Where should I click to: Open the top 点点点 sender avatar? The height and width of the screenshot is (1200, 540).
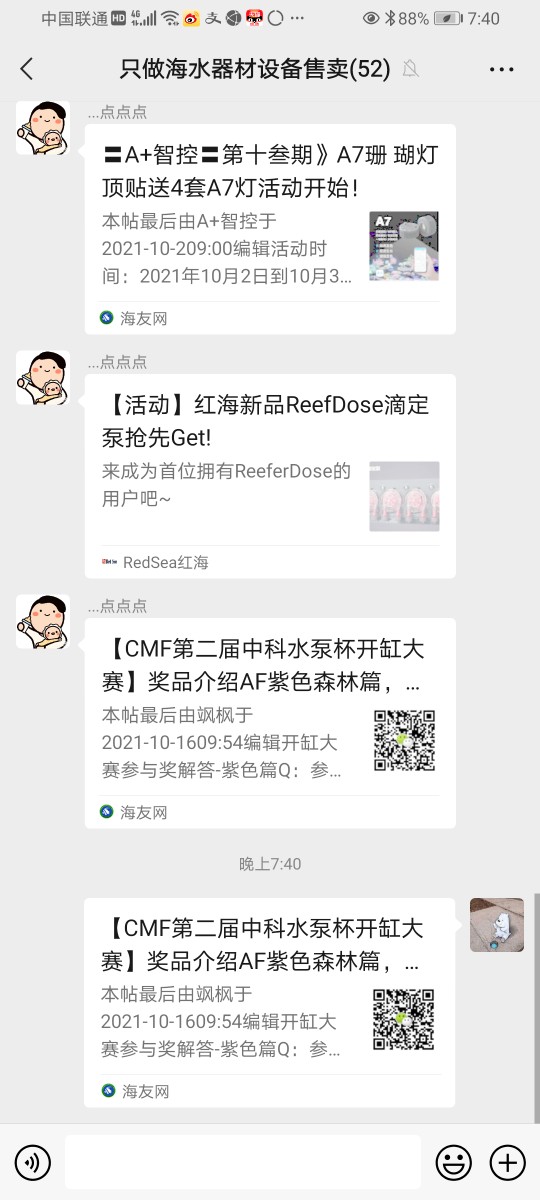click(42, 127)
